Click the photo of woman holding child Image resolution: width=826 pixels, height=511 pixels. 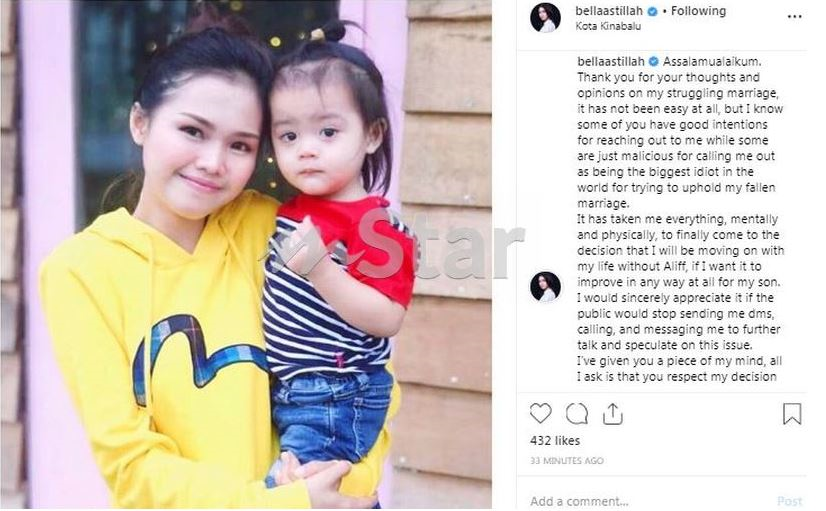pos(246,254)
